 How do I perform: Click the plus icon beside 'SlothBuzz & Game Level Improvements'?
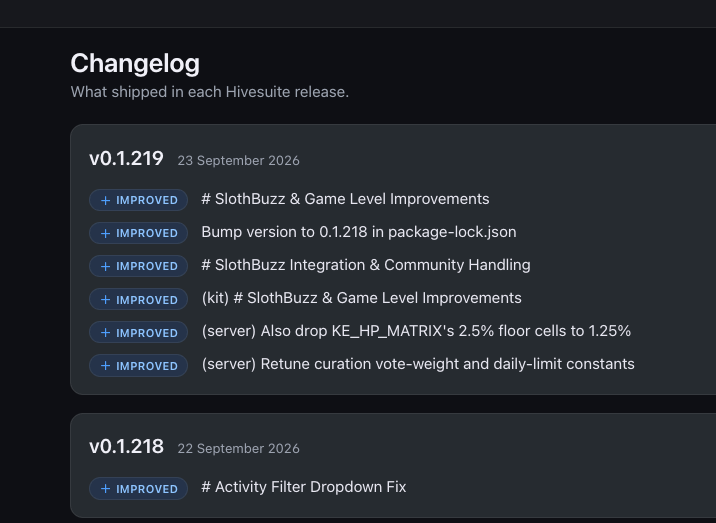[105, 200]
